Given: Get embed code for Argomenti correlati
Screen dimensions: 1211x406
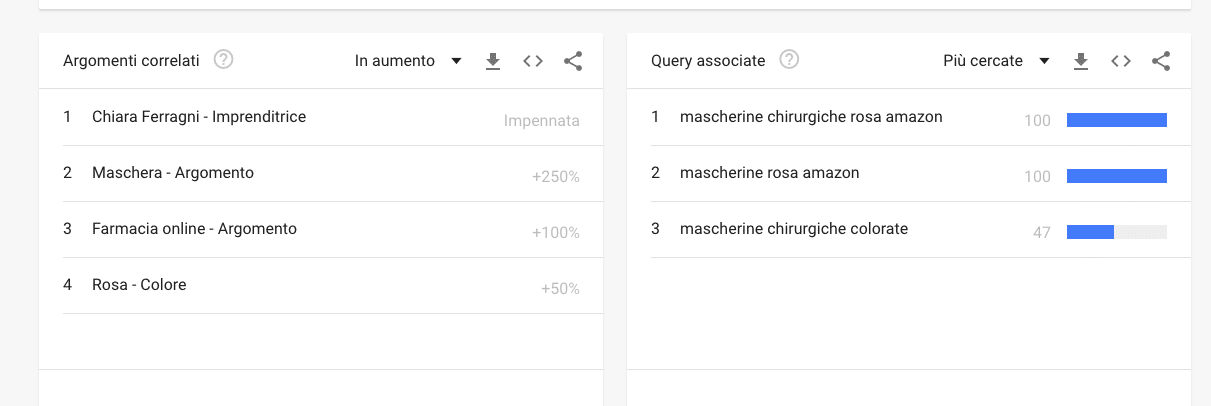Looking at the screenshot, I should 533,61.
